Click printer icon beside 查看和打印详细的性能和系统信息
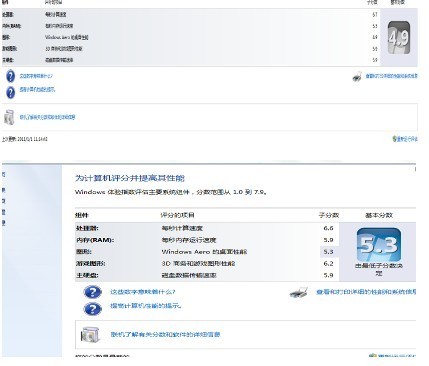This screenshot has height=366, width=429. click(298, 293)
